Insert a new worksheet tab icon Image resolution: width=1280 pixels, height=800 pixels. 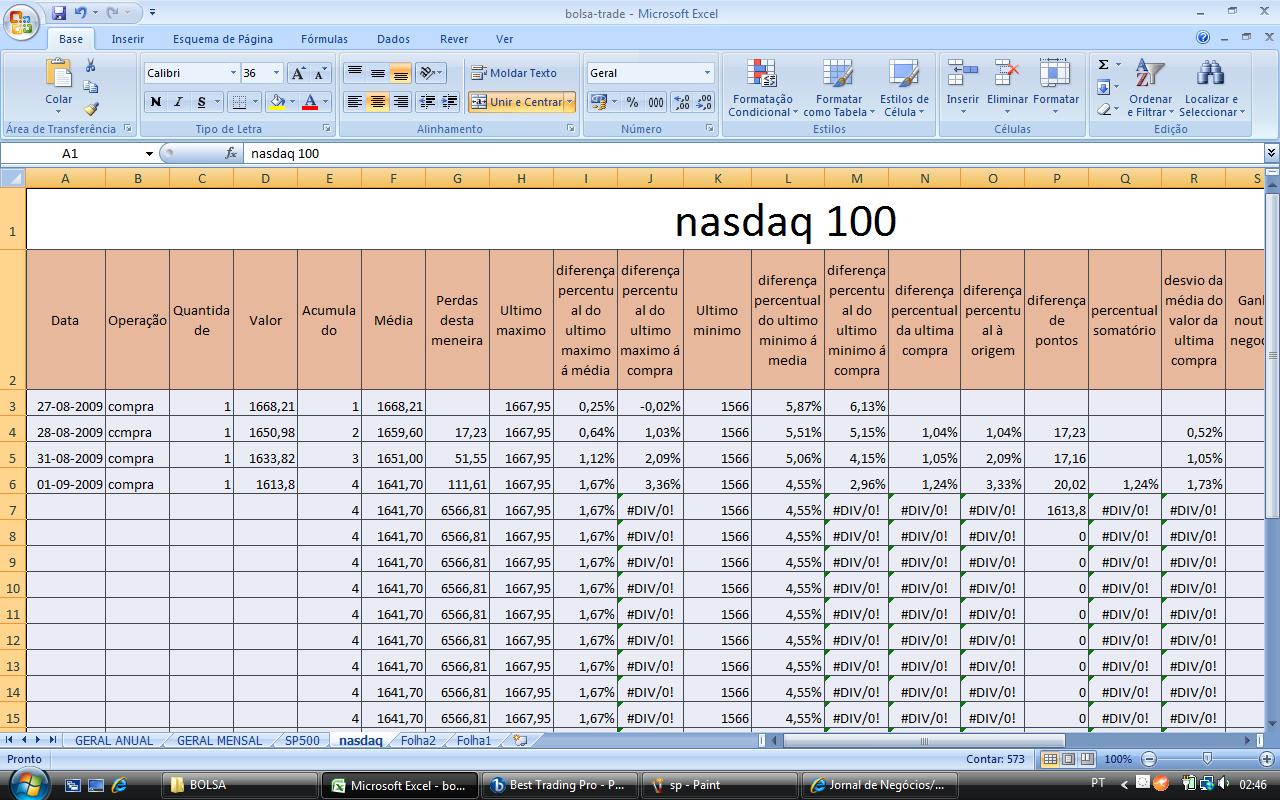(519, 740)
